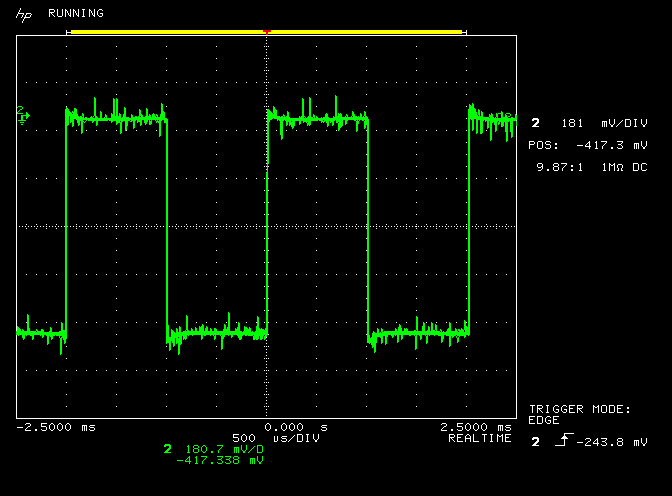Open the TRIGGER MODE EDGE setting

point(580,414)
